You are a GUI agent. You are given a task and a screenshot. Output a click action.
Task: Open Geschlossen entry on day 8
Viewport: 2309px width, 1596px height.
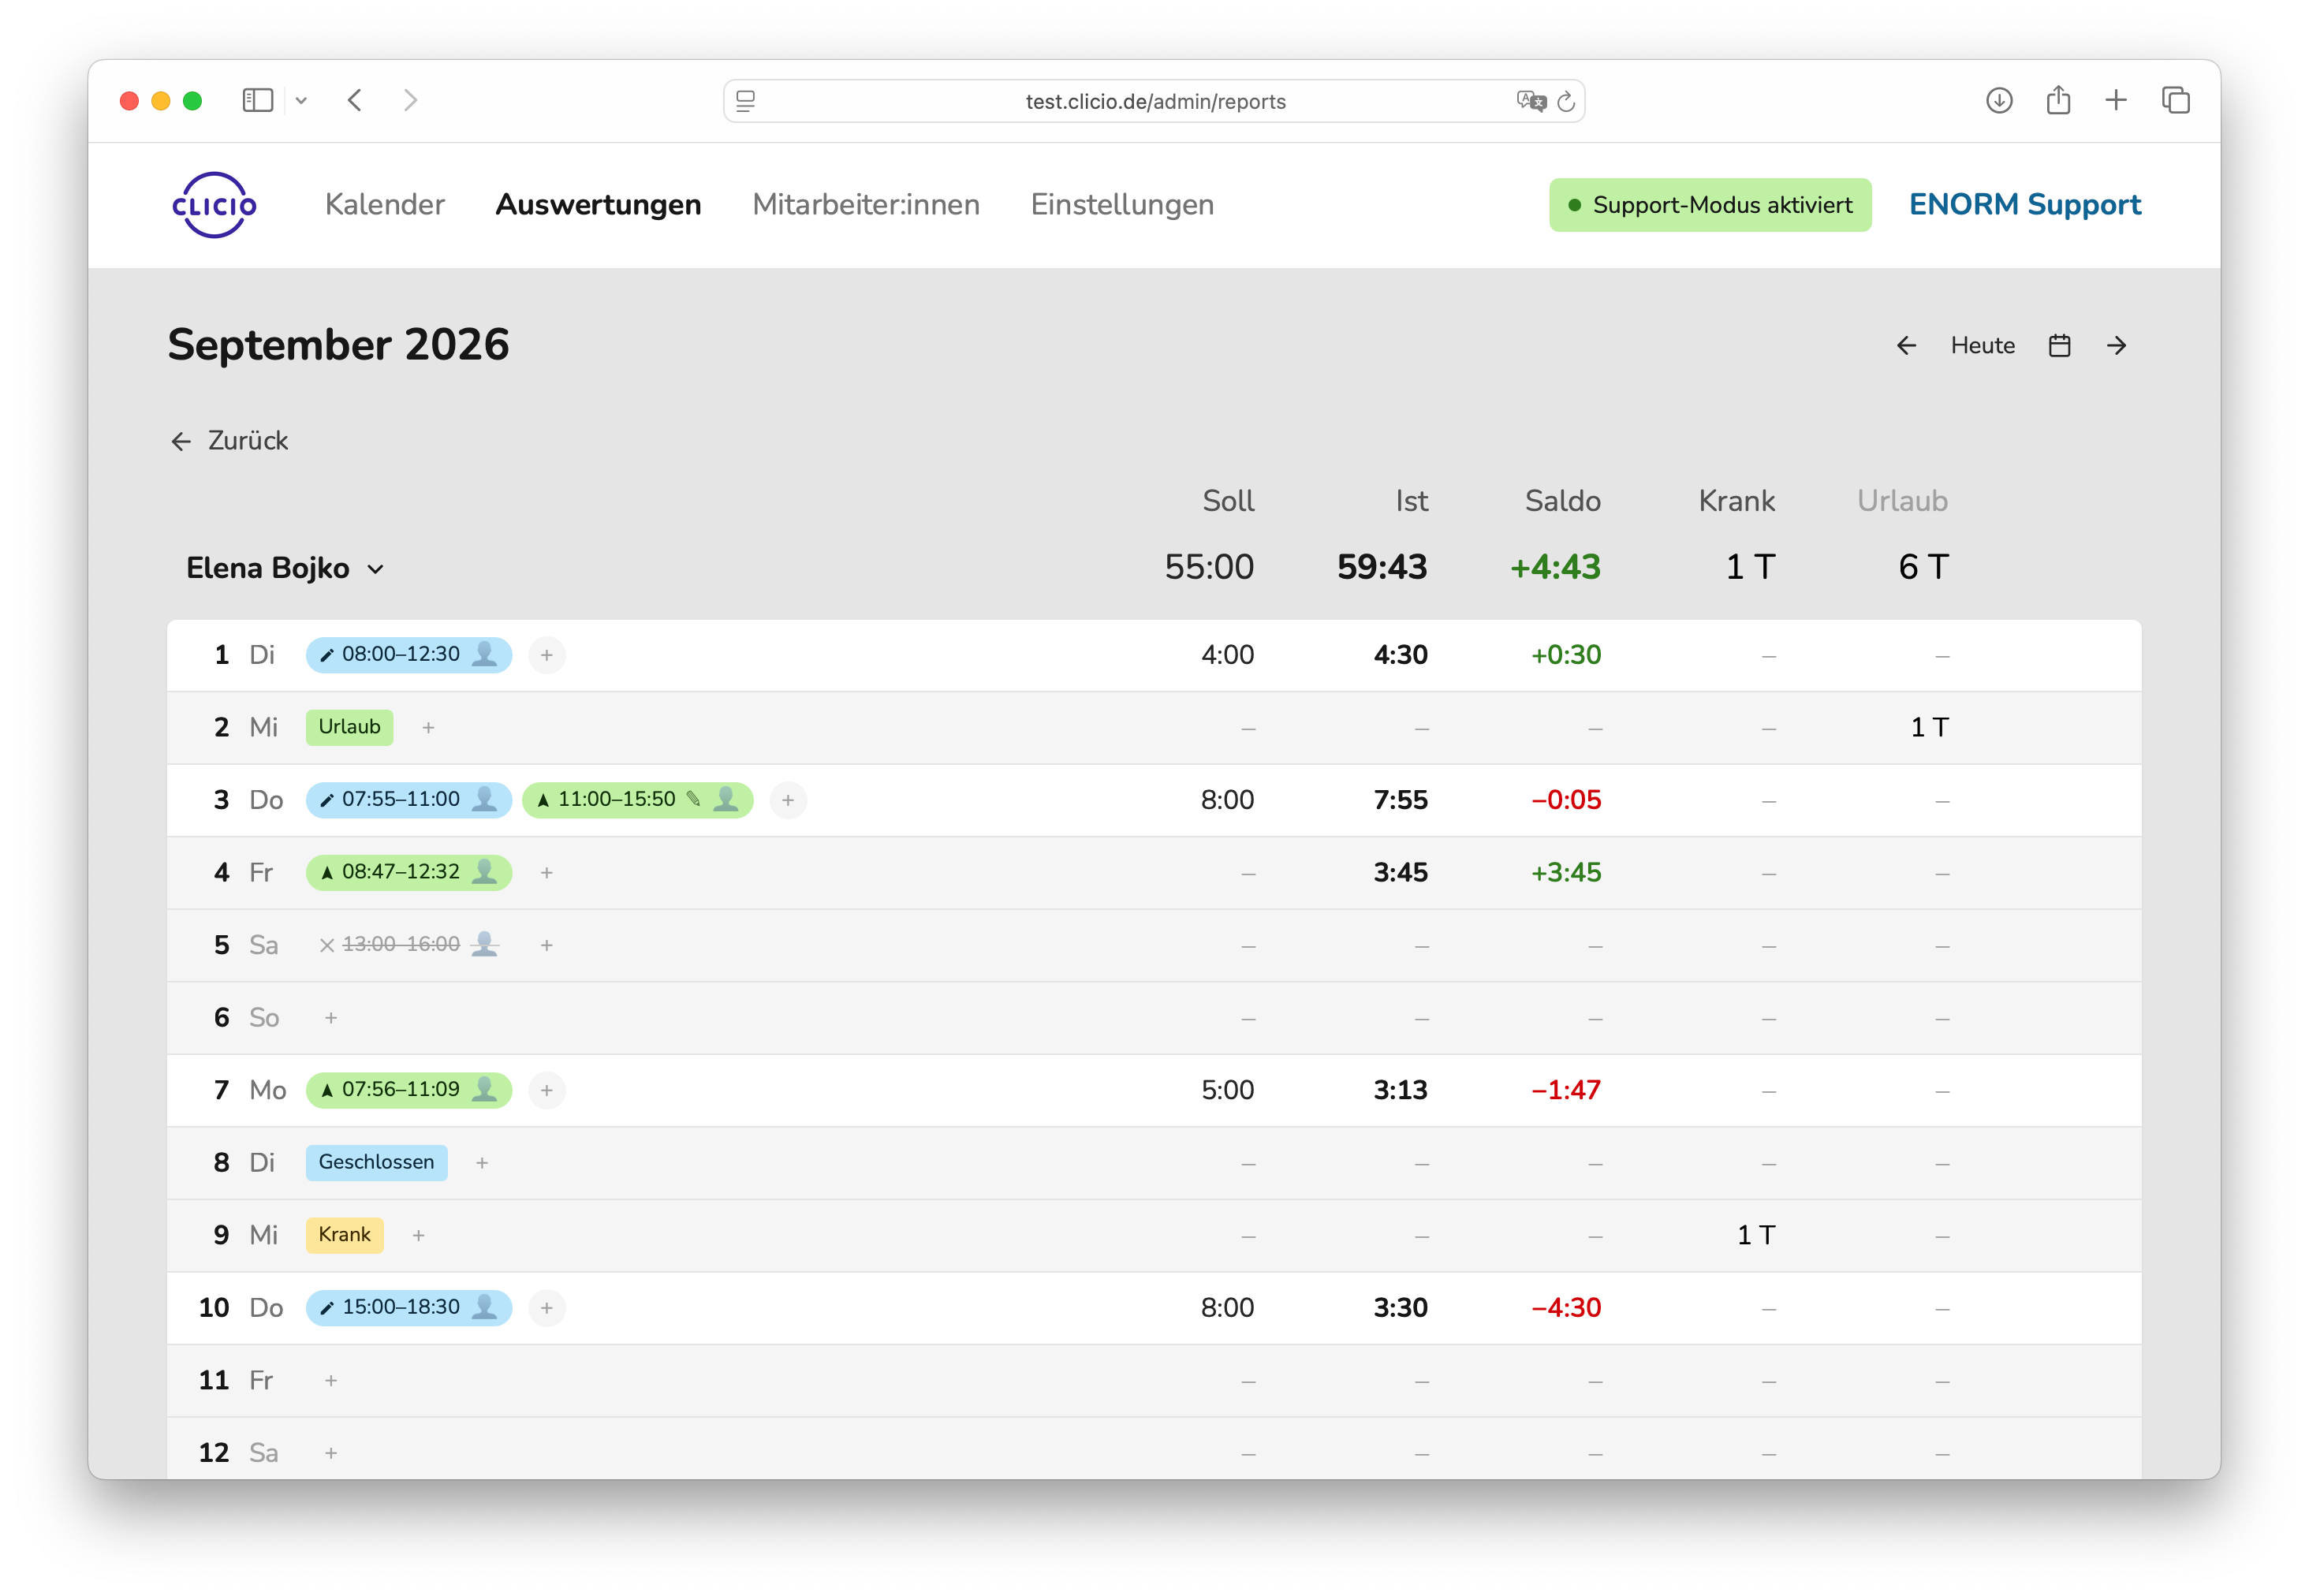(376, 1163)
